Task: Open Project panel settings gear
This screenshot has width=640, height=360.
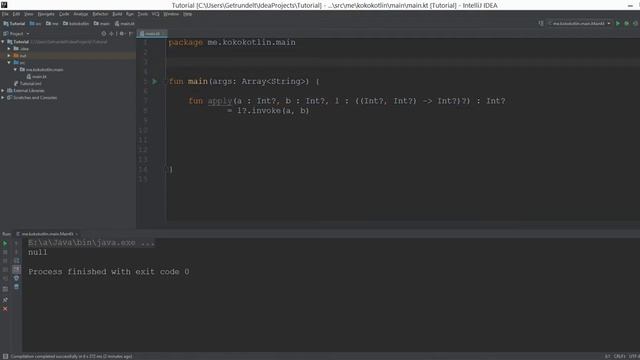Action: click(x=122, y=33)
